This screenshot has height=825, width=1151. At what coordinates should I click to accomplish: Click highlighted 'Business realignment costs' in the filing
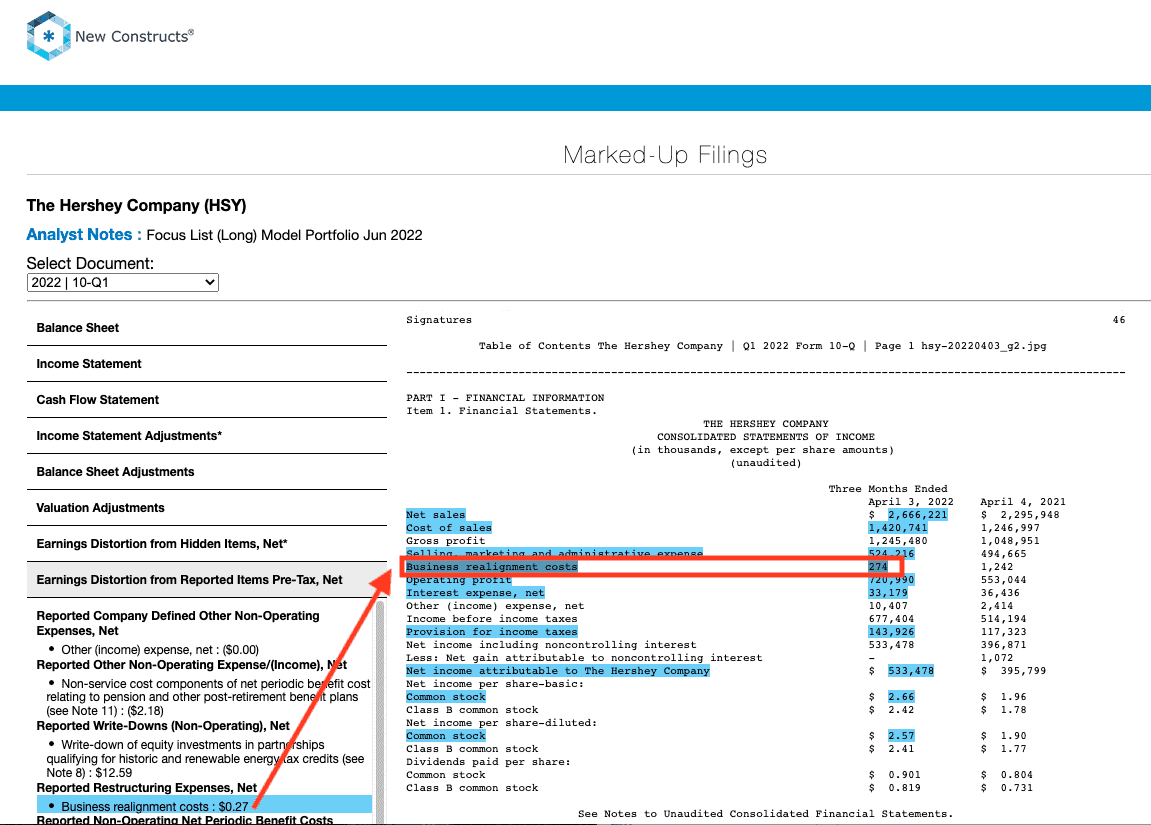click(x=492, y=567)
